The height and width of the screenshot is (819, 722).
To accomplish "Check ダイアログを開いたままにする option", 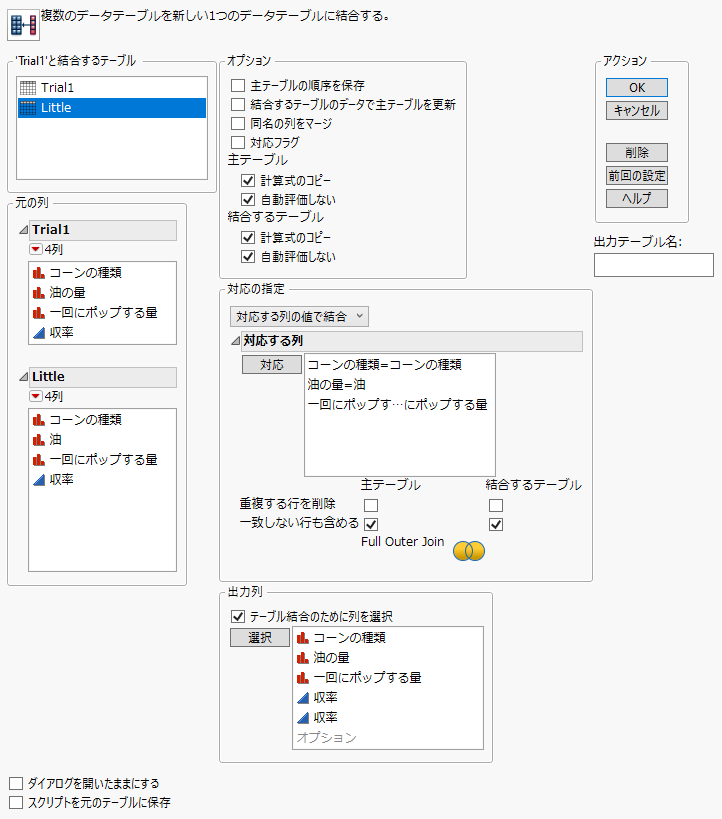I will 15,783.
